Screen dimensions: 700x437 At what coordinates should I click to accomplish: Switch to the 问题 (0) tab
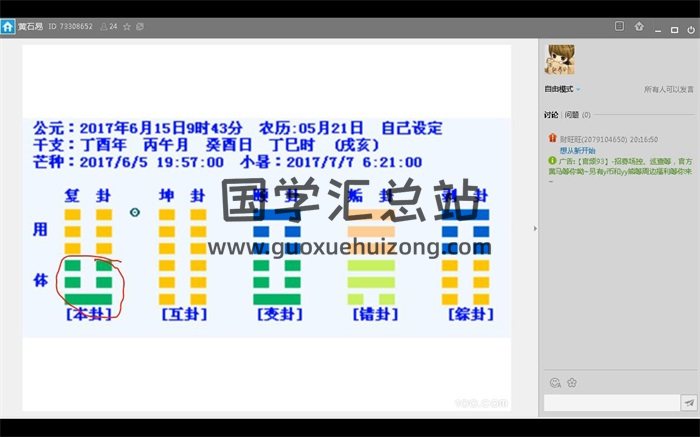tap(578, 115)
